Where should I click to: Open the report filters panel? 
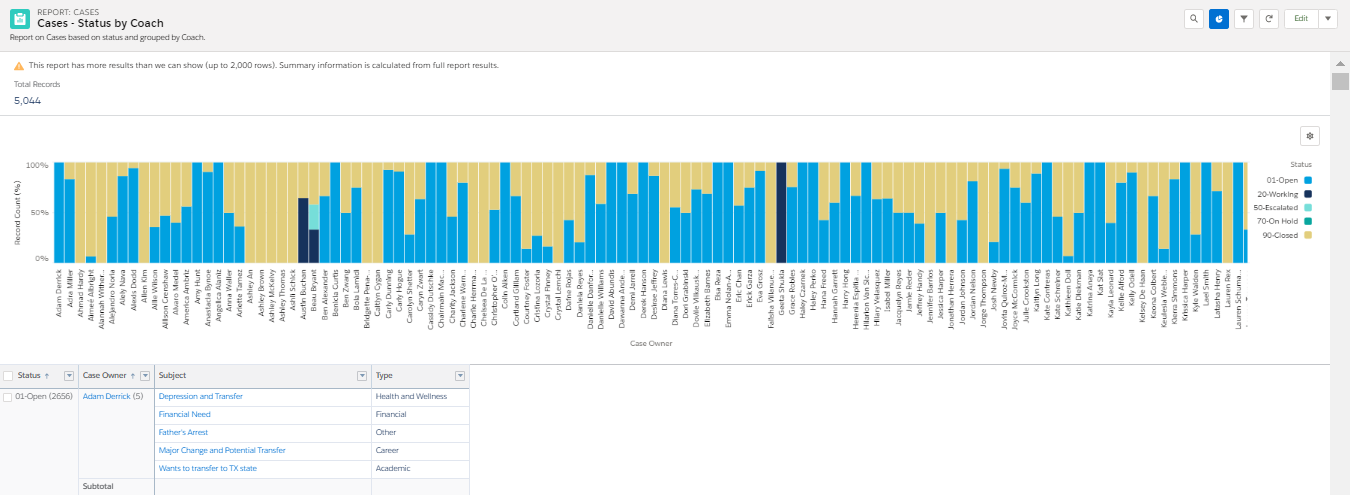pos(1244,18)
